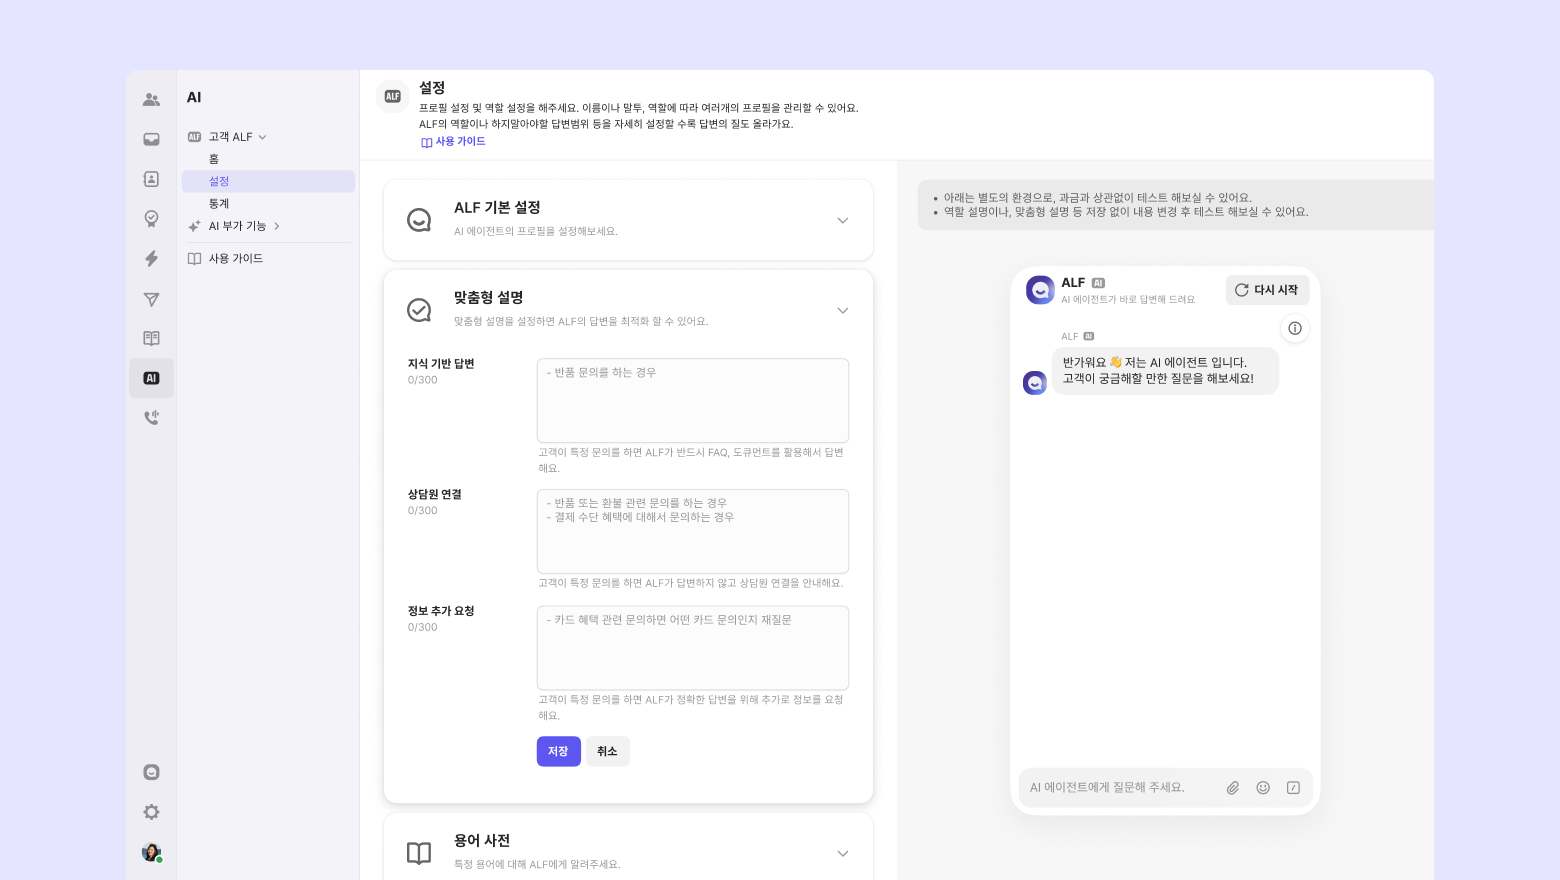Image resolution: width=1560 pixels, height=880 pixels.
Task: Open the emoji picker in chat input
Action: (1263, 788)
